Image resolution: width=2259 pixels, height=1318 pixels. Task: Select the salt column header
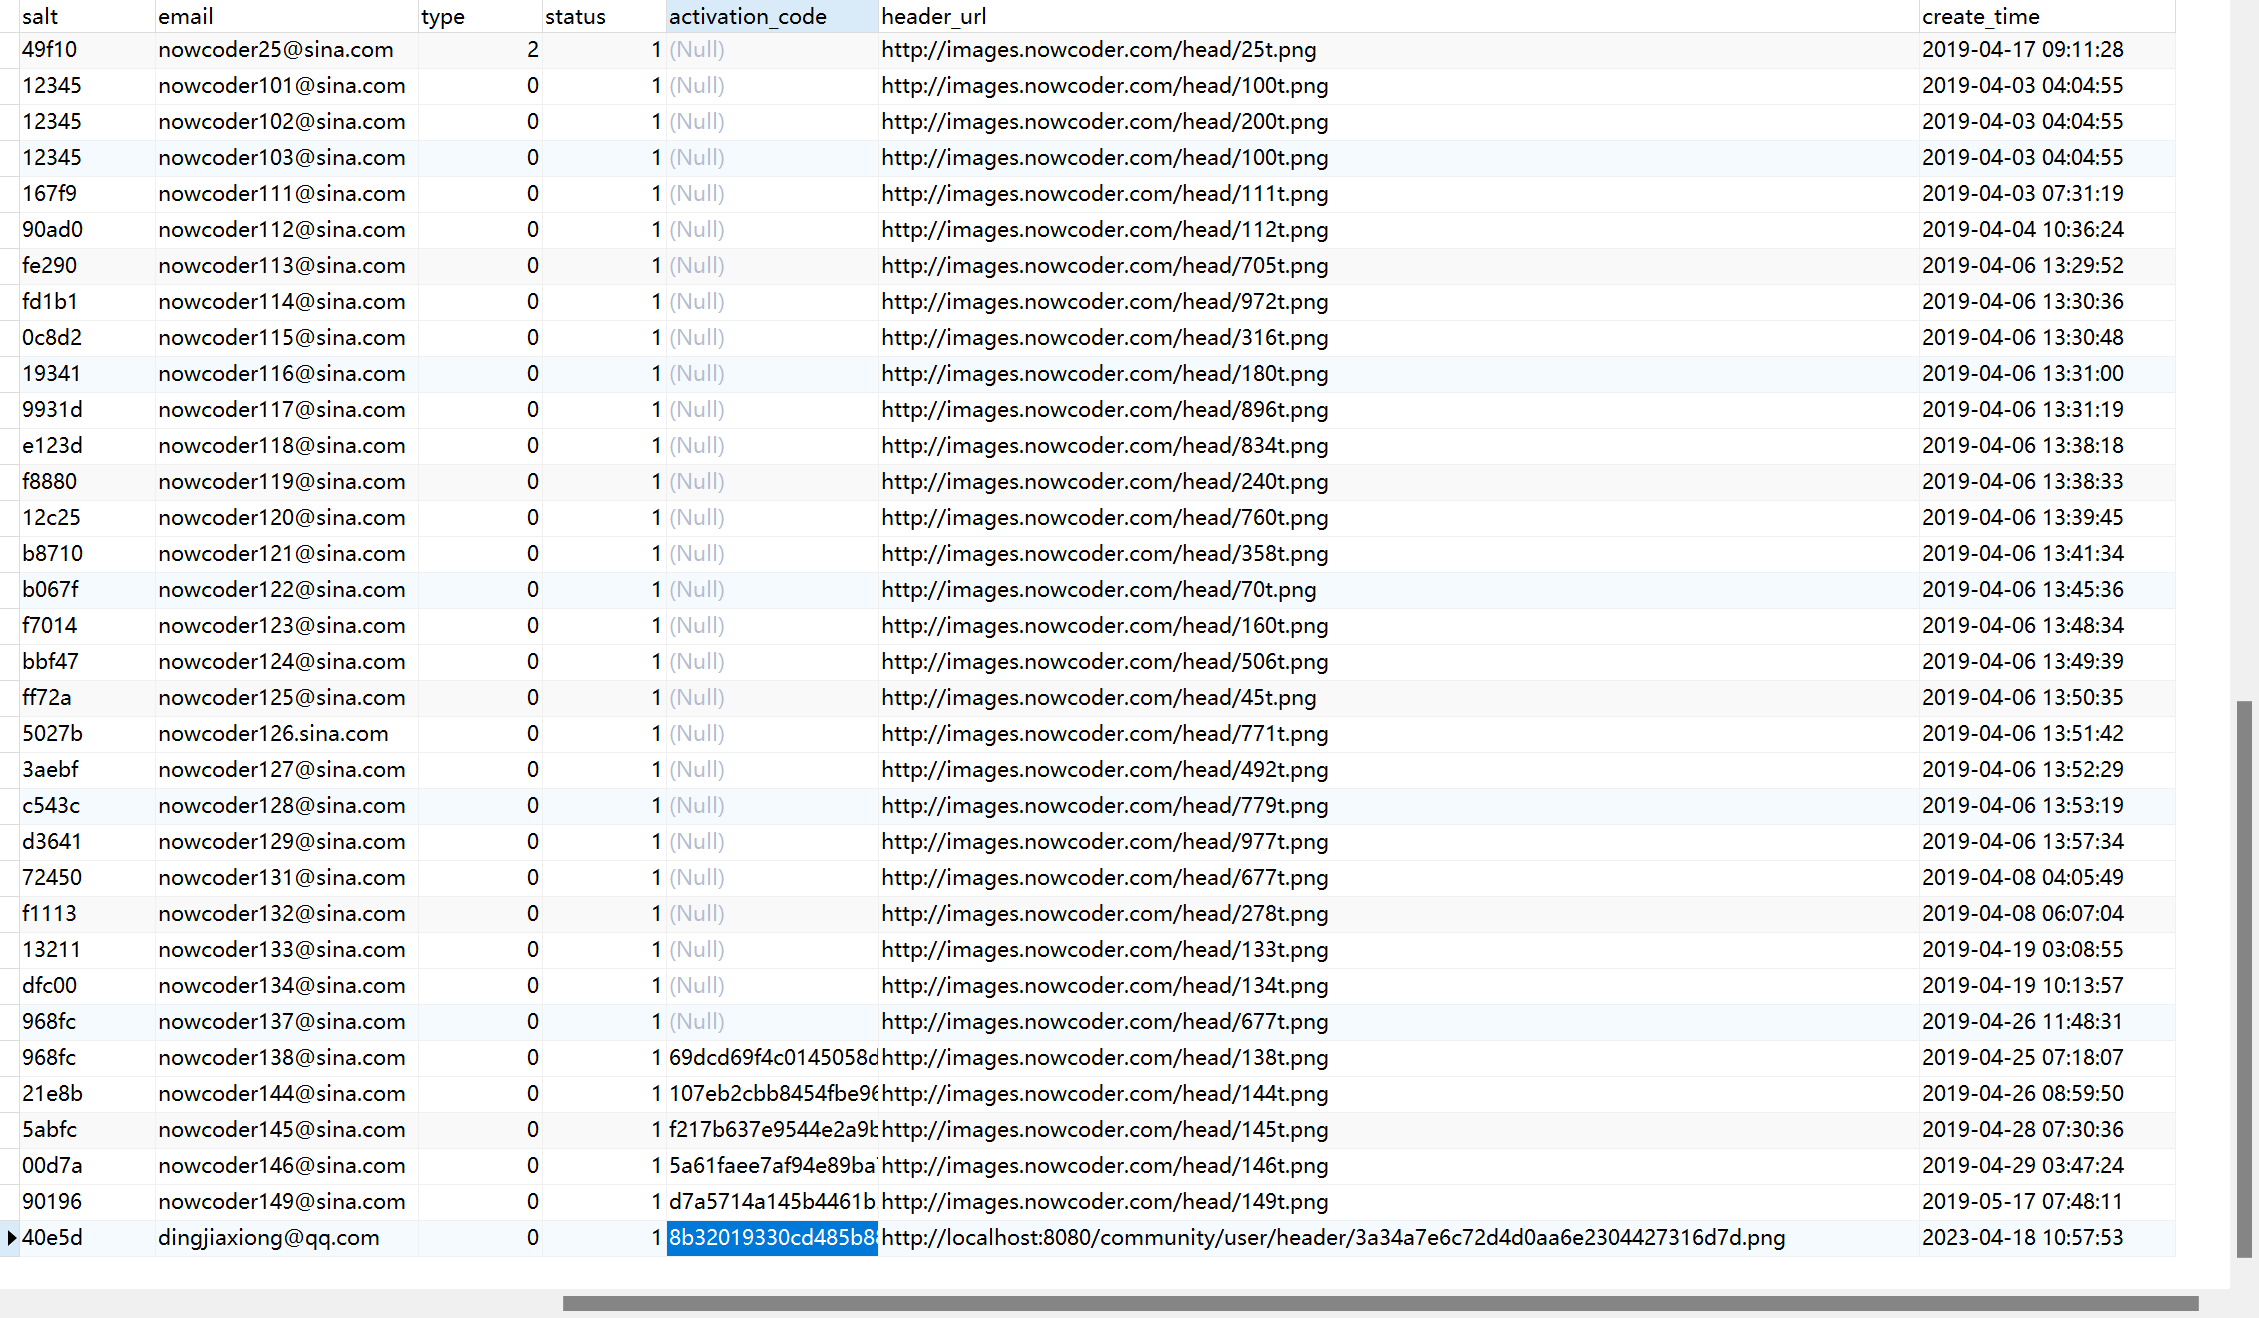point(87,16)
